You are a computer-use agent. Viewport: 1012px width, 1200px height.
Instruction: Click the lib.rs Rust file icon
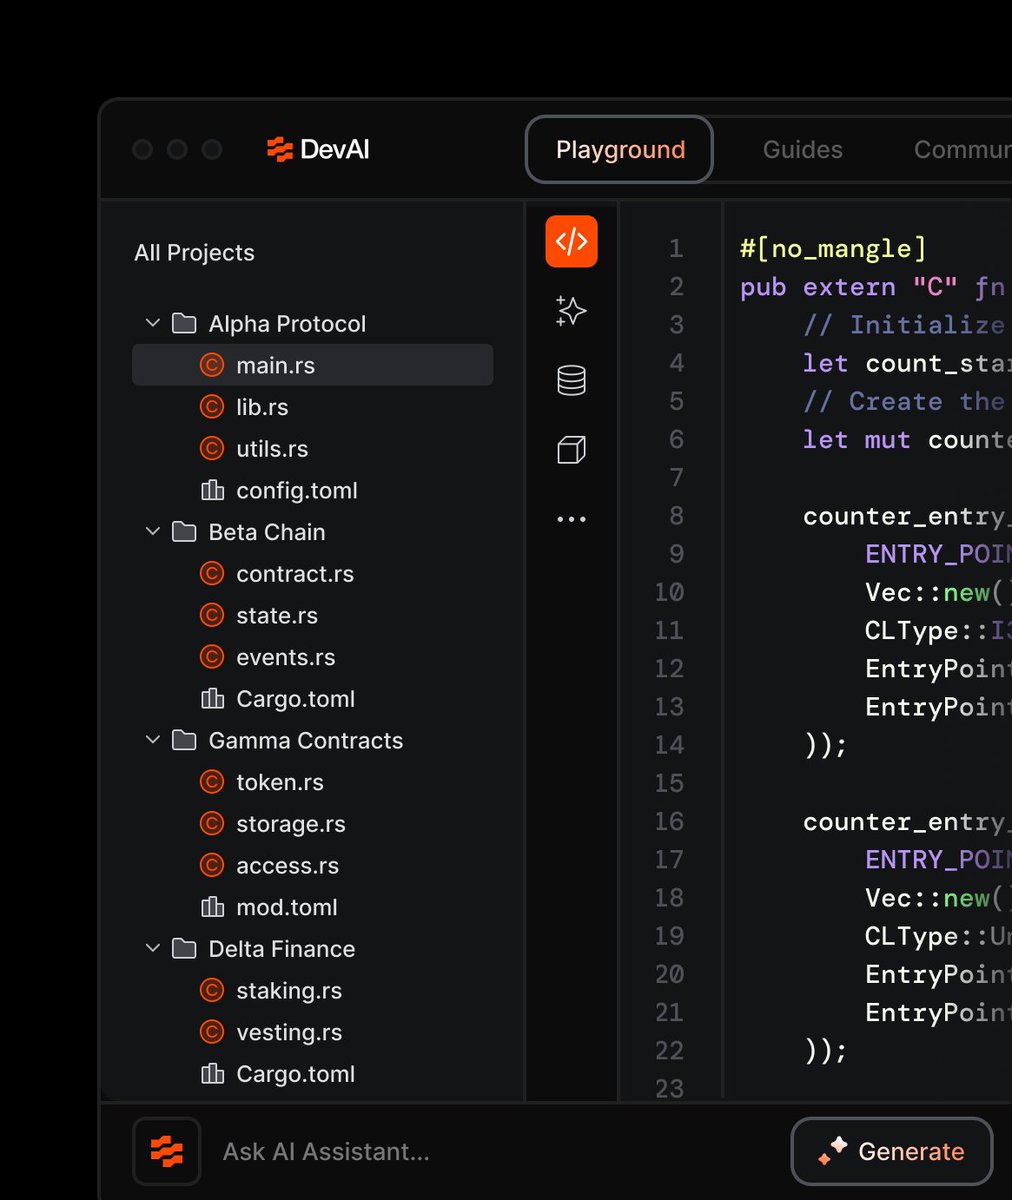[x=212, y=407]
